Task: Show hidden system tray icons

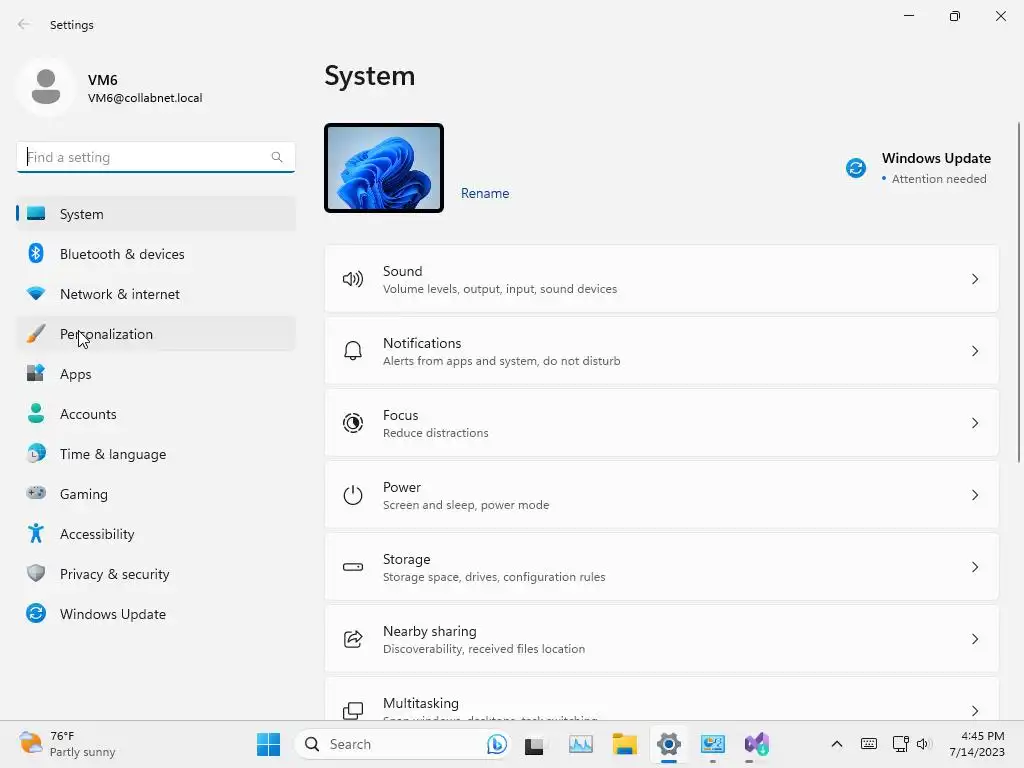Action: pyautogui.click(x=837, y=744)
